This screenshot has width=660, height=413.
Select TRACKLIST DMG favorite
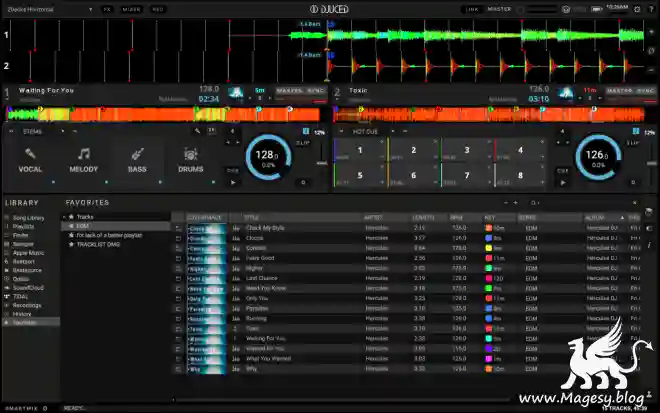[98, 244]
